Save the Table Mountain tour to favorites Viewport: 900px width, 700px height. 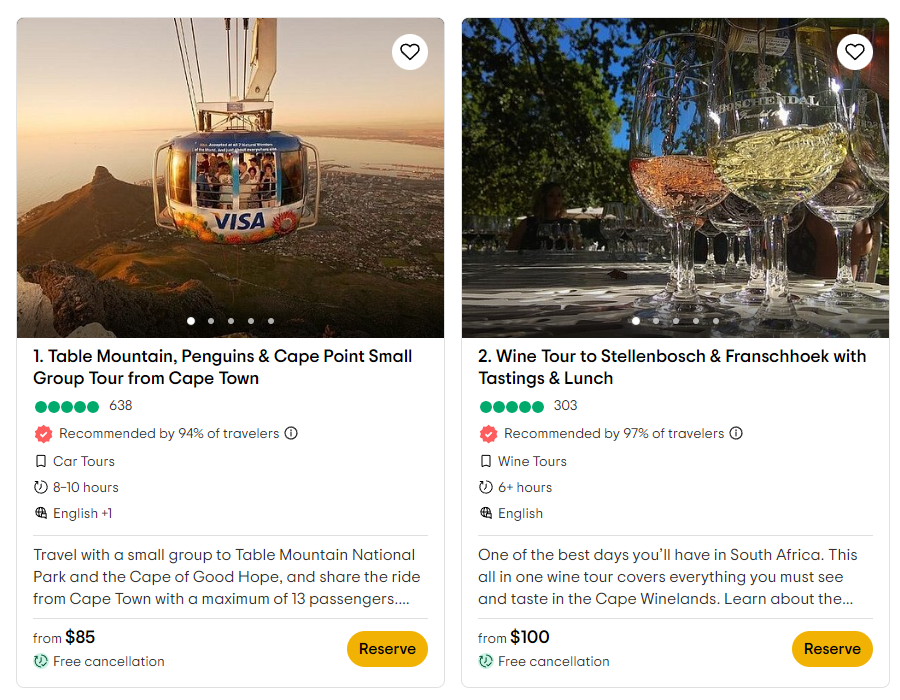(x=410, y=52)
